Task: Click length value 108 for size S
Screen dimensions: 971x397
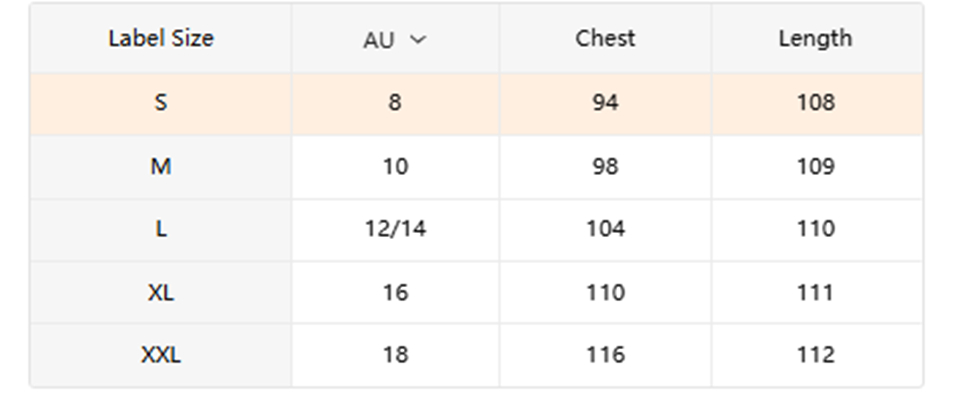Action: pyautogui.click(x=816, y=102)
